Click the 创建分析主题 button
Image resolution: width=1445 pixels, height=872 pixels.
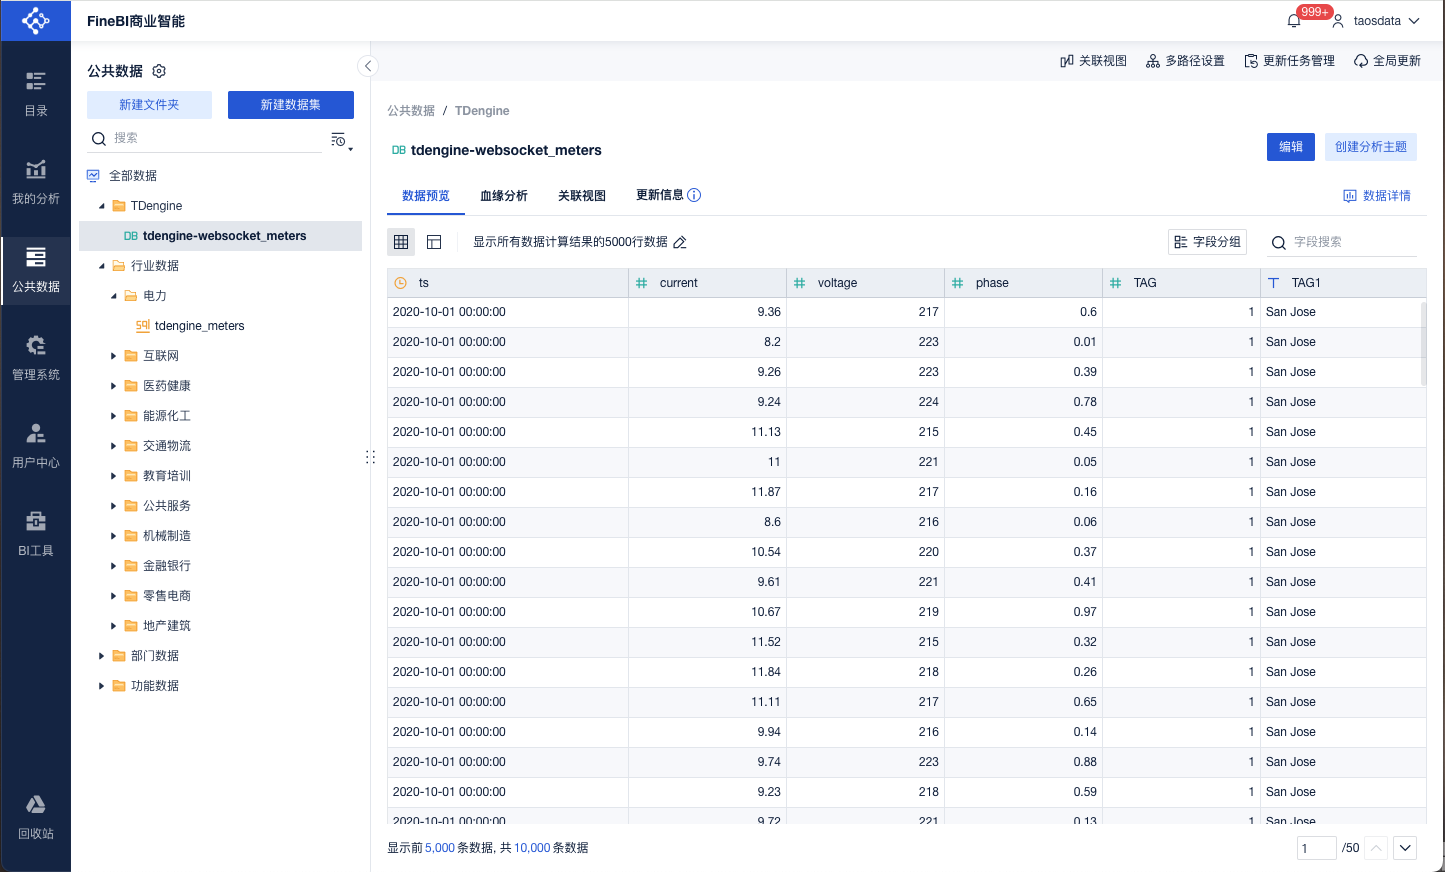pos(1370,147)
